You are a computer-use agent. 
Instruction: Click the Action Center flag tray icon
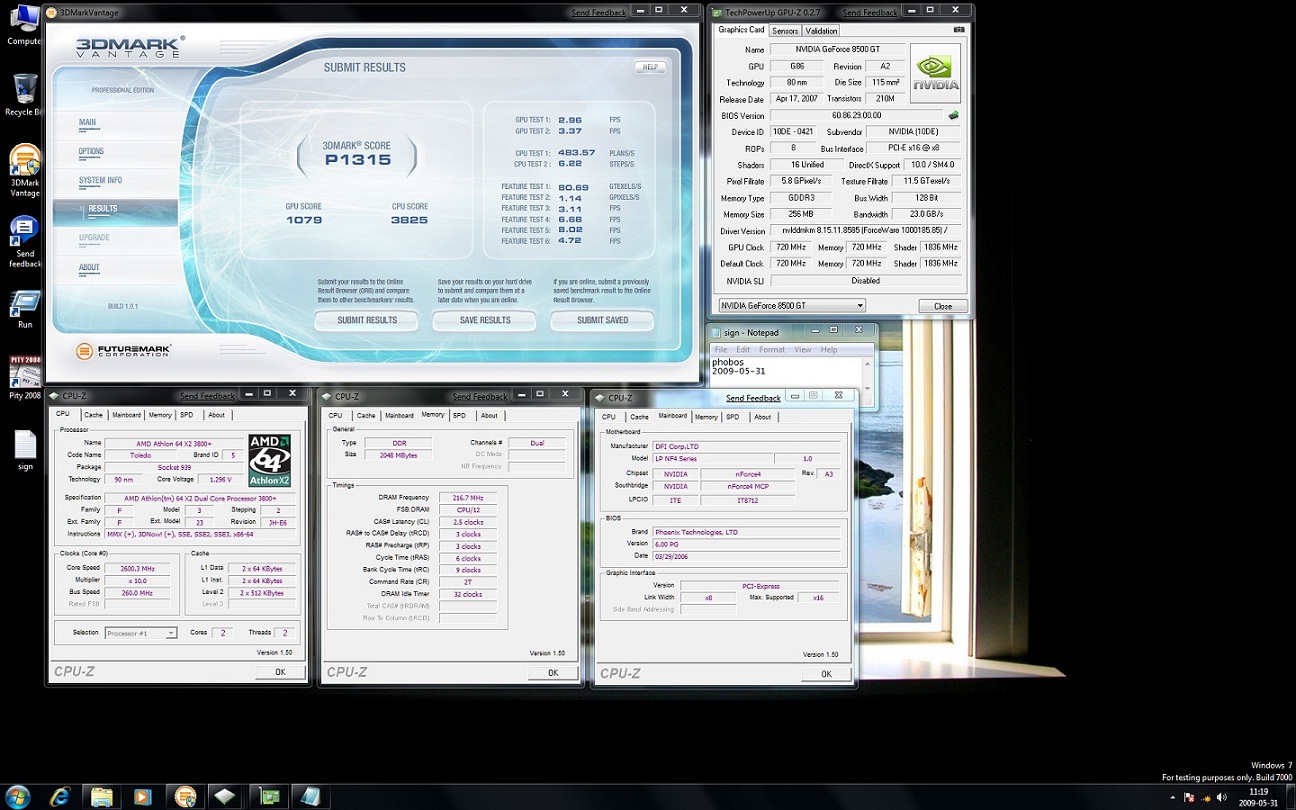pos(1188,797)
